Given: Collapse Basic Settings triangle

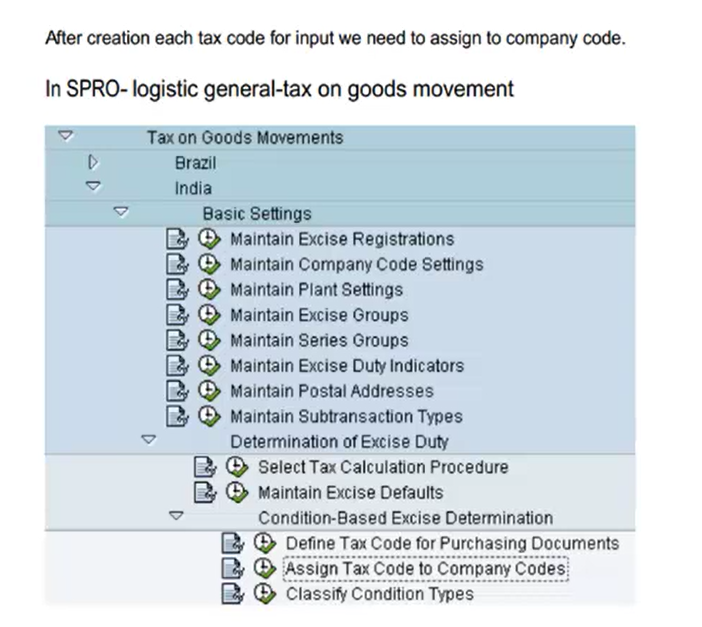Looking at the screenshot, I should pos(121,211).
